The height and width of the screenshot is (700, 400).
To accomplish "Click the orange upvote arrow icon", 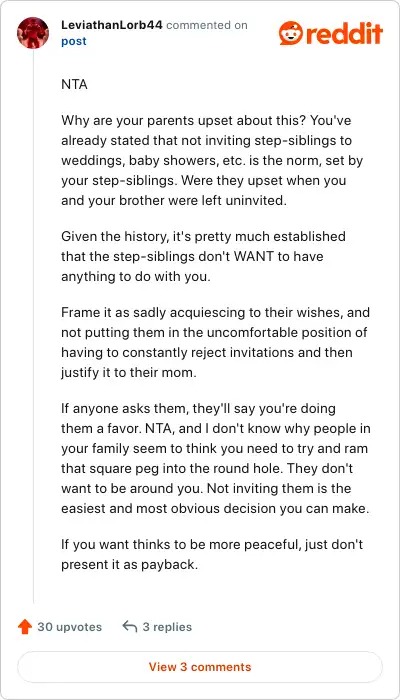I will point(25,627).
